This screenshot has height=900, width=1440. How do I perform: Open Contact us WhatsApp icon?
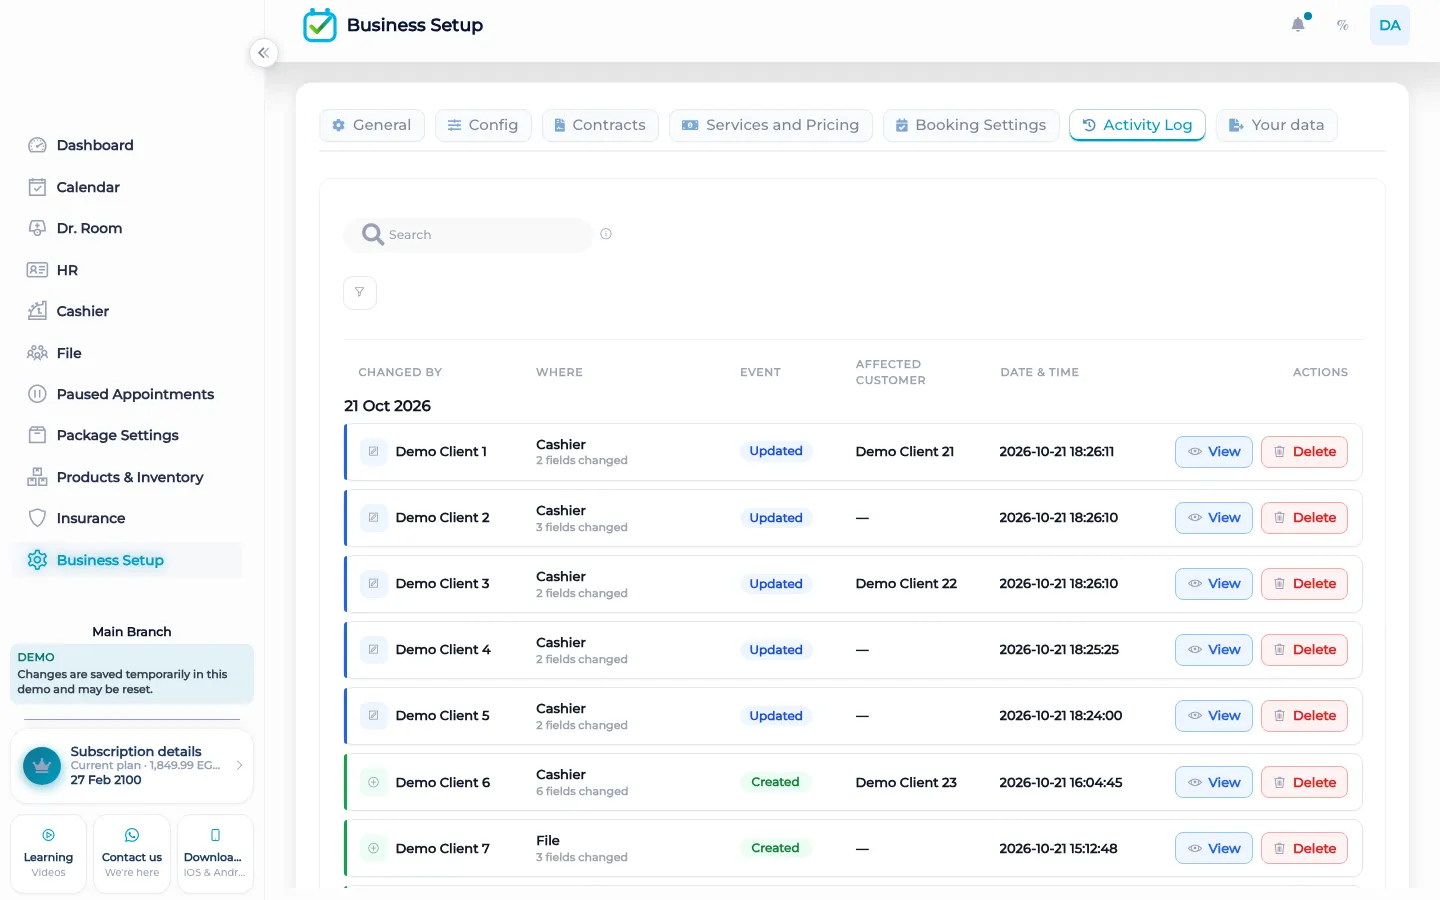click(132, 835)
